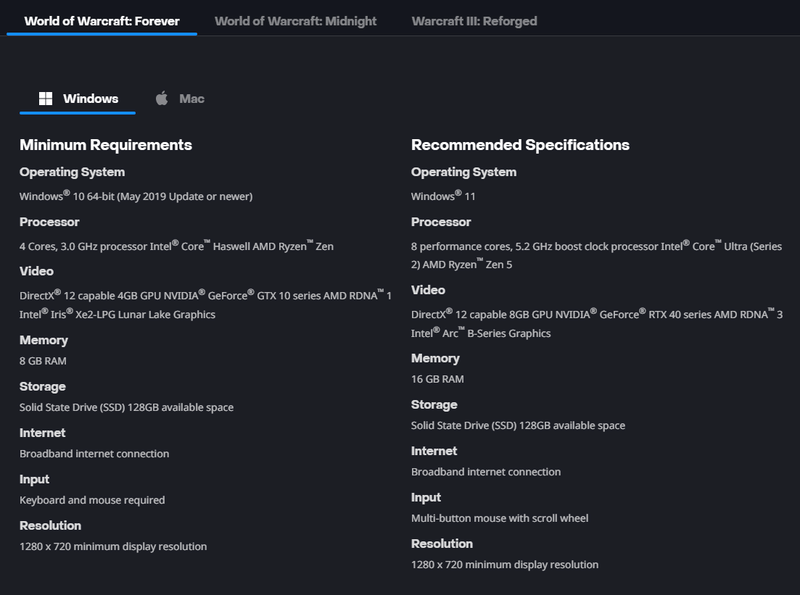The width and height of the screenshot is (800, 595).
Task: Click the 1280 x 720 text under Minimum Requirements
Action: (x=113, y=547)
